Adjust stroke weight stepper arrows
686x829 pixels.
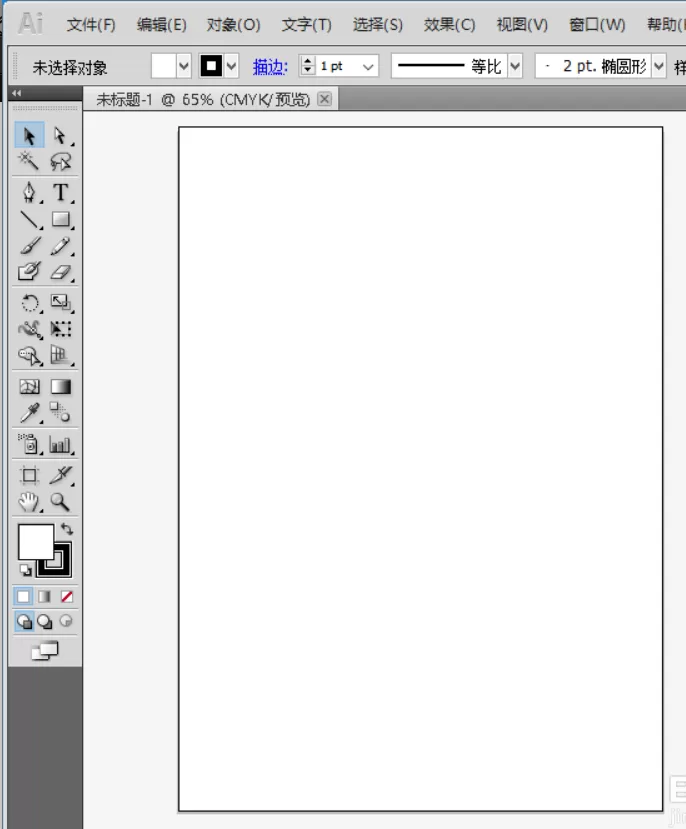(x=308, y=66)
